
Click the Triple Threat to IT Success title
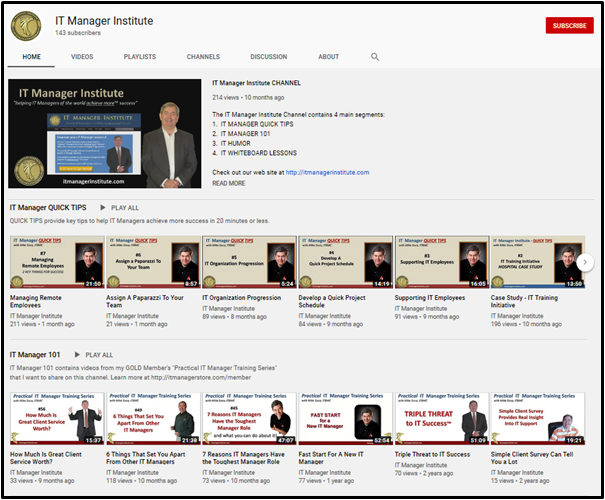click(432, 454)
